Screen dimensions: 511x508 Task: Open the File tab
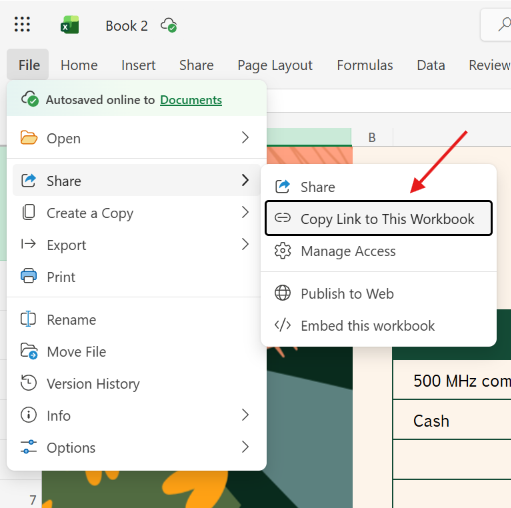(x=28, y=65)
